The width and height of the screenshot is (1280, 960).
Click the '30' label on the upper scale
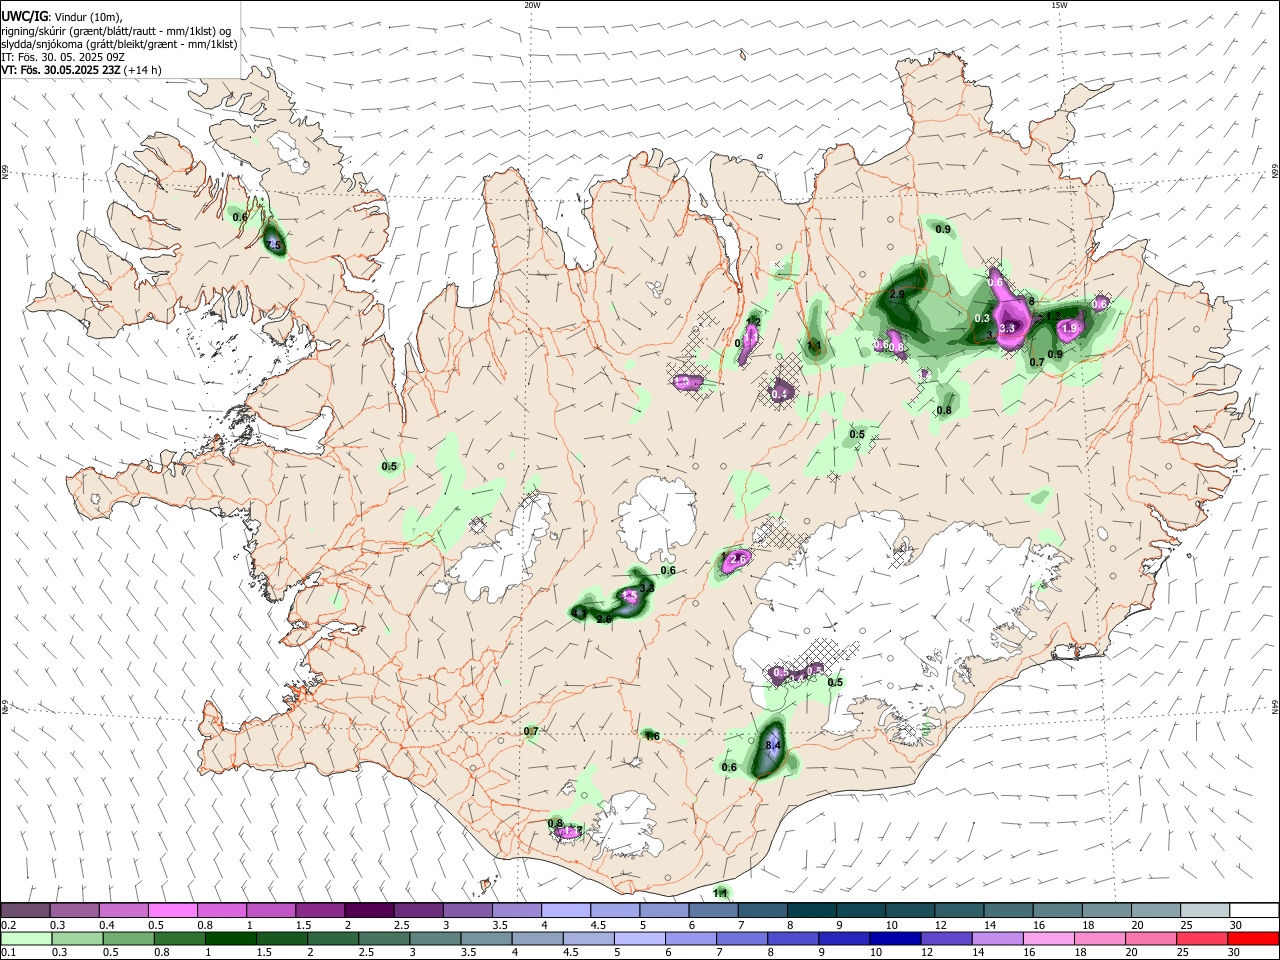pos(1236,925)
